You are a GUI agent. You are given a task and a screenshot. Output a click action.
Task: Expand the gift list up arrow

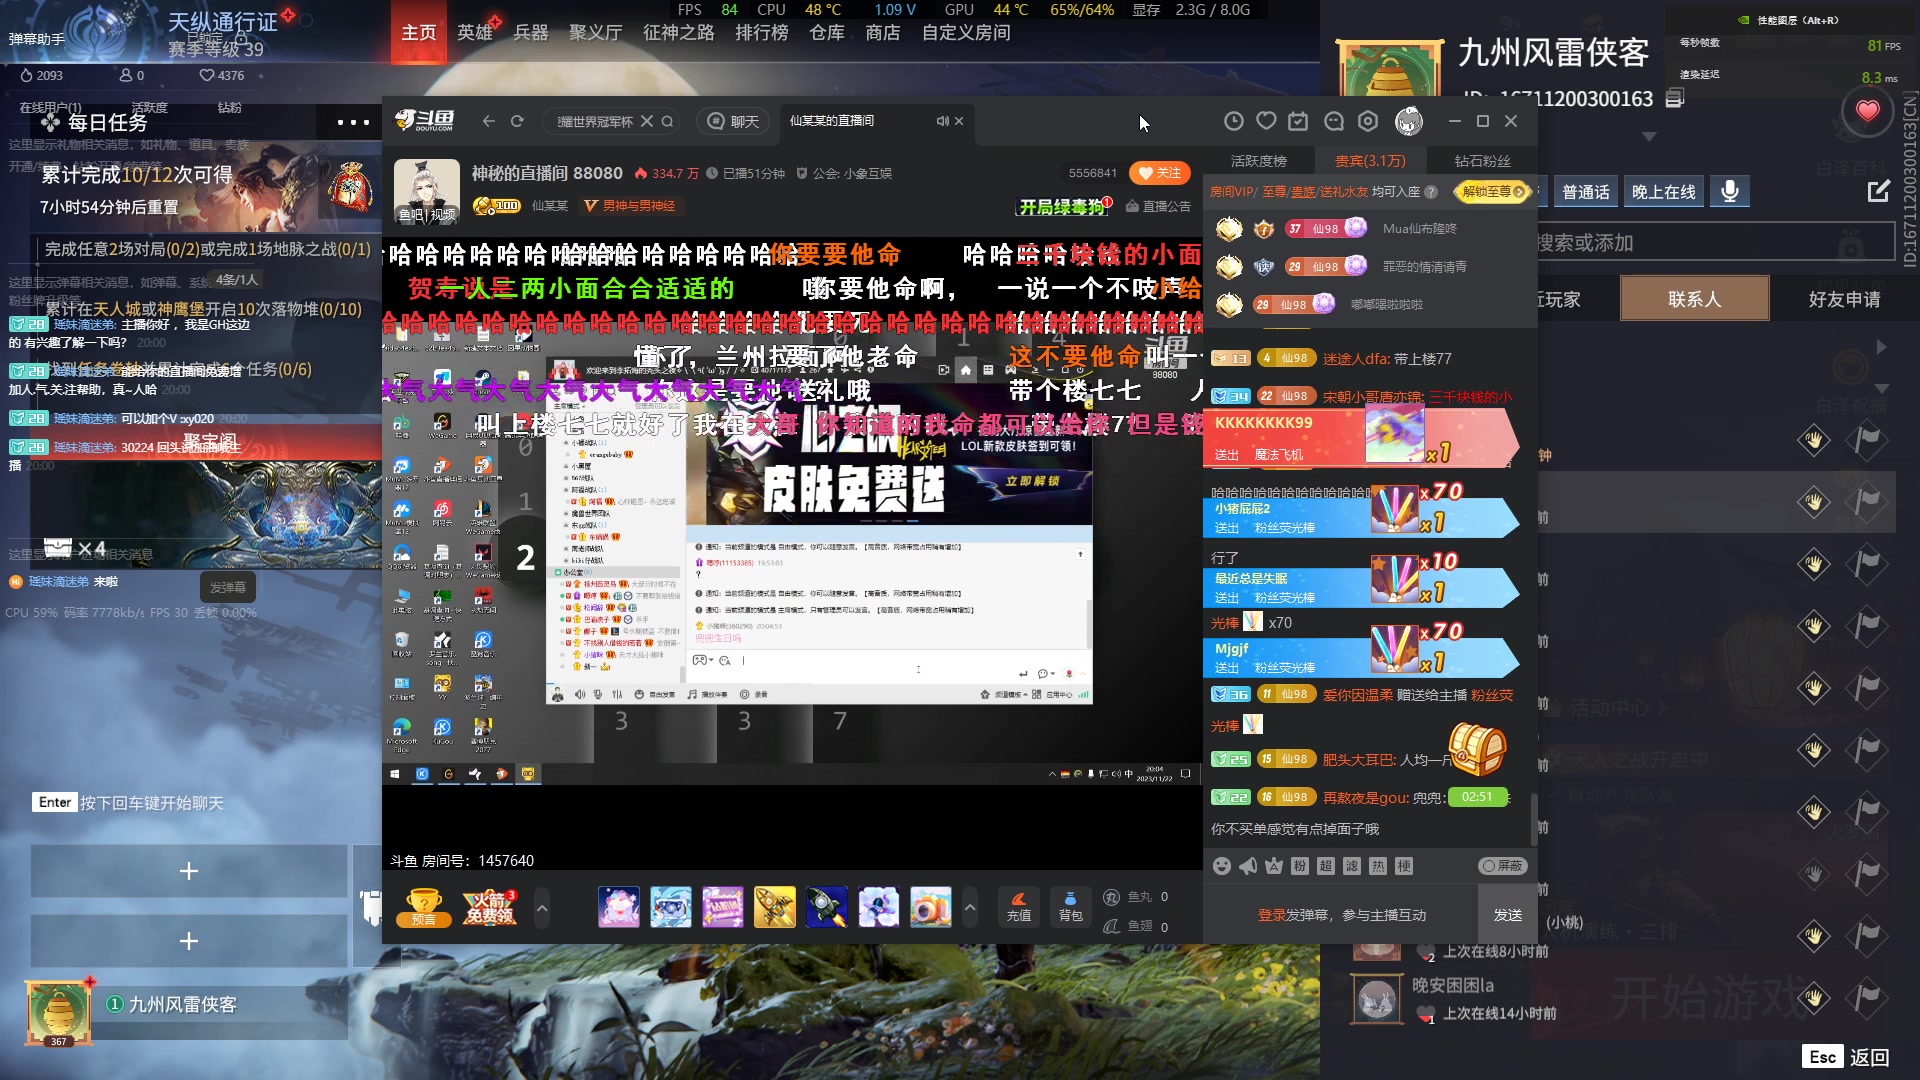(x=969, y=908)
